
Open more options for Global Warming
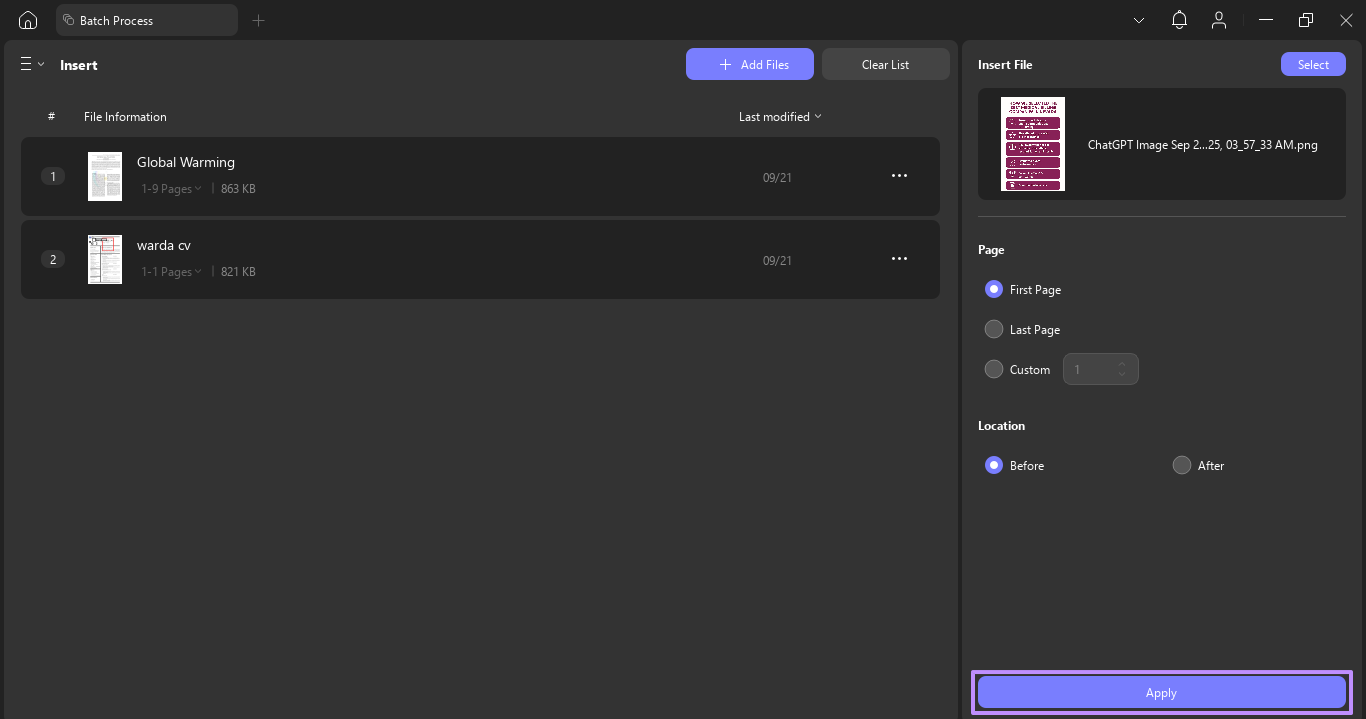pyautogui.click(x=899, y=176)
